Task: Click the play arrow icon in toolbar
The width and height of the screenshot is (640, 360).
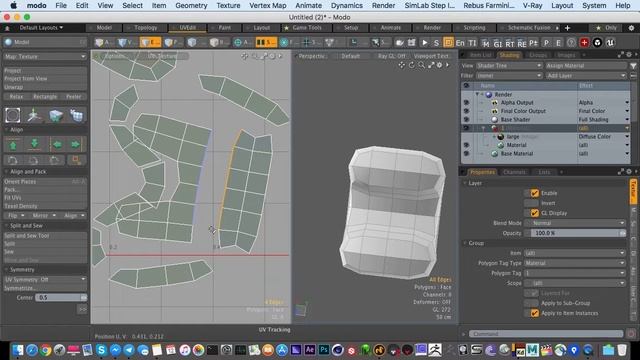Action: 424,42
